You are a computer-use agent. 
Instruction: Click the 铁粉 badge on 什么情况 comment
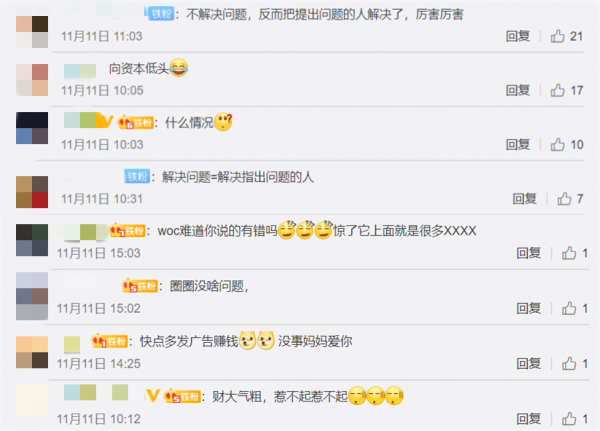pyautogui.click(x=135, y=122)
